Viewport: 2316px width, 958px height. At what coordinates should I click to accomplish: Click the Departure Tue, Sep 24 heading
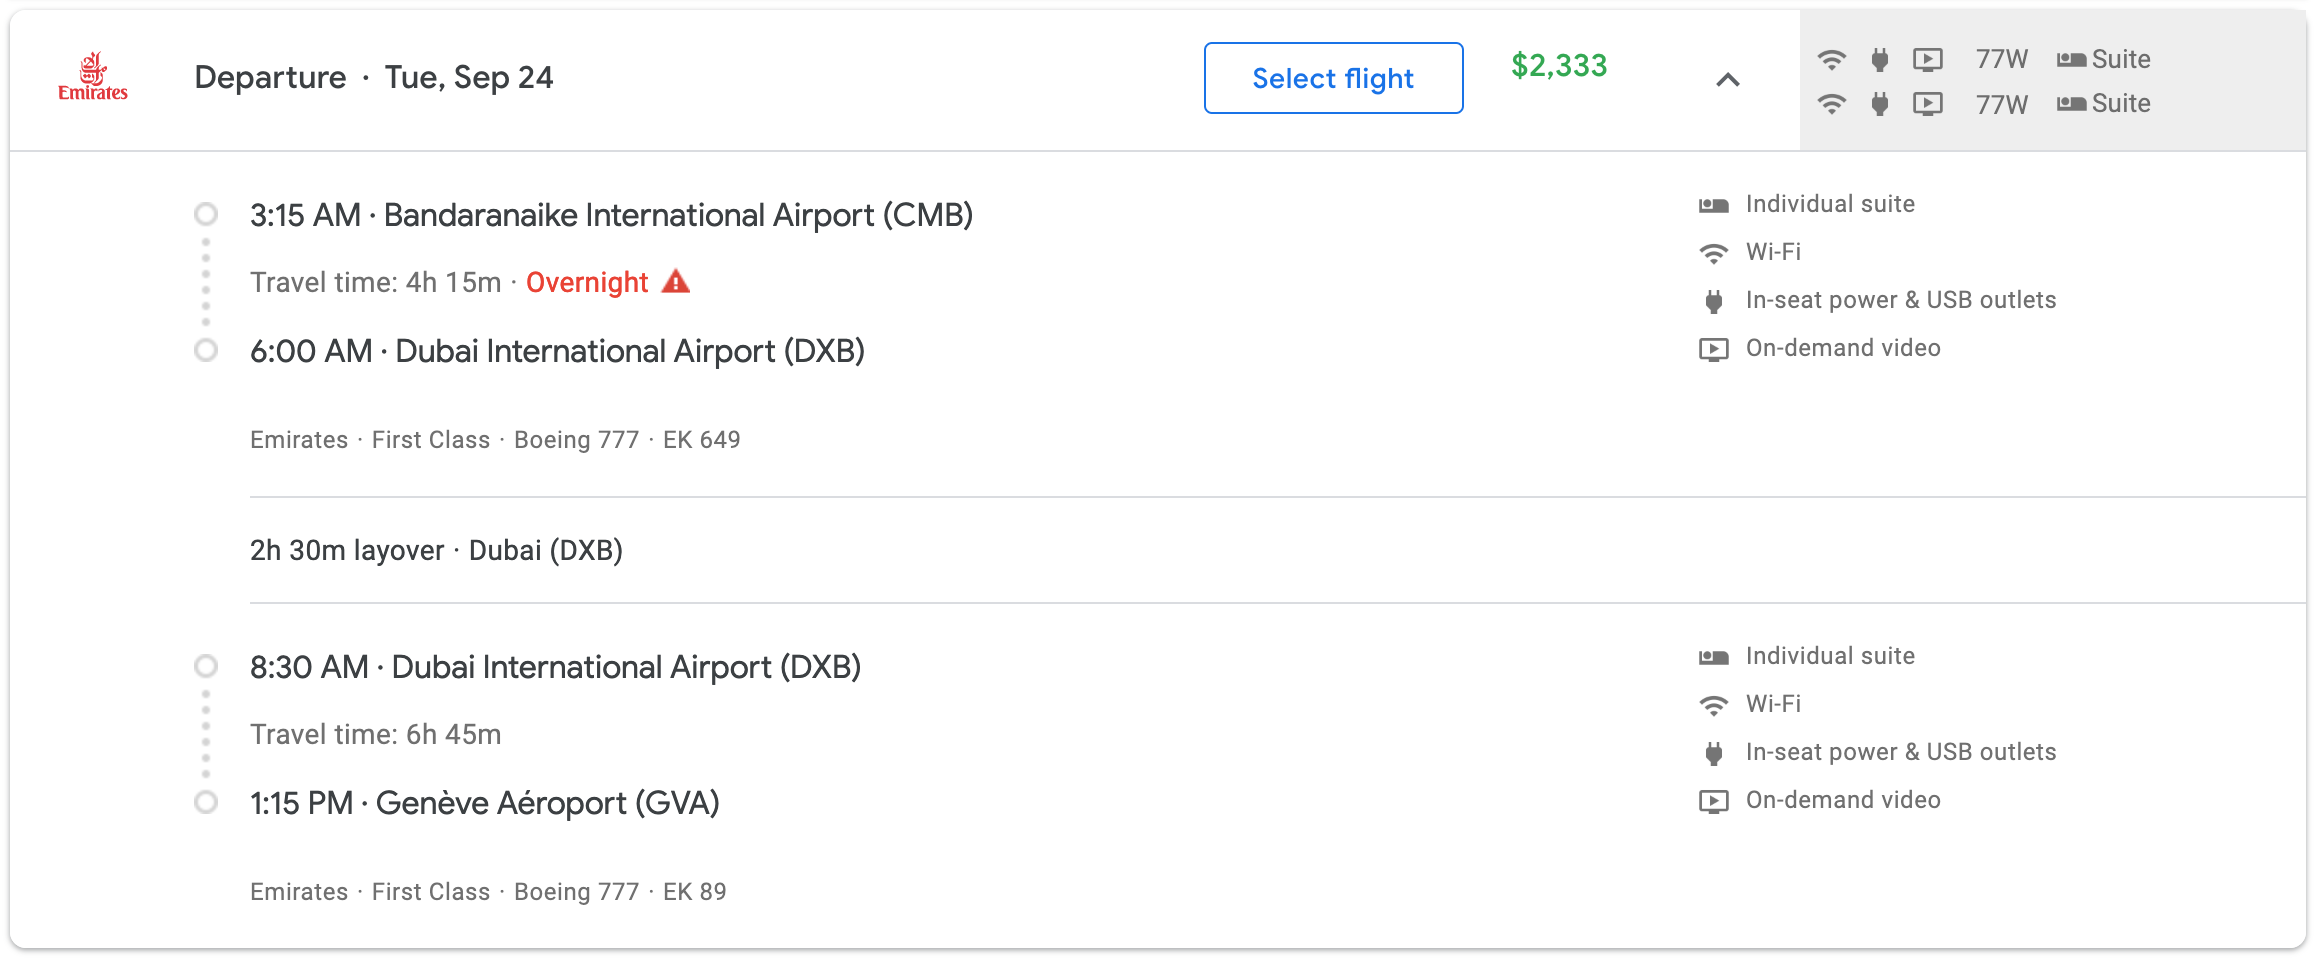pos(373,78)
